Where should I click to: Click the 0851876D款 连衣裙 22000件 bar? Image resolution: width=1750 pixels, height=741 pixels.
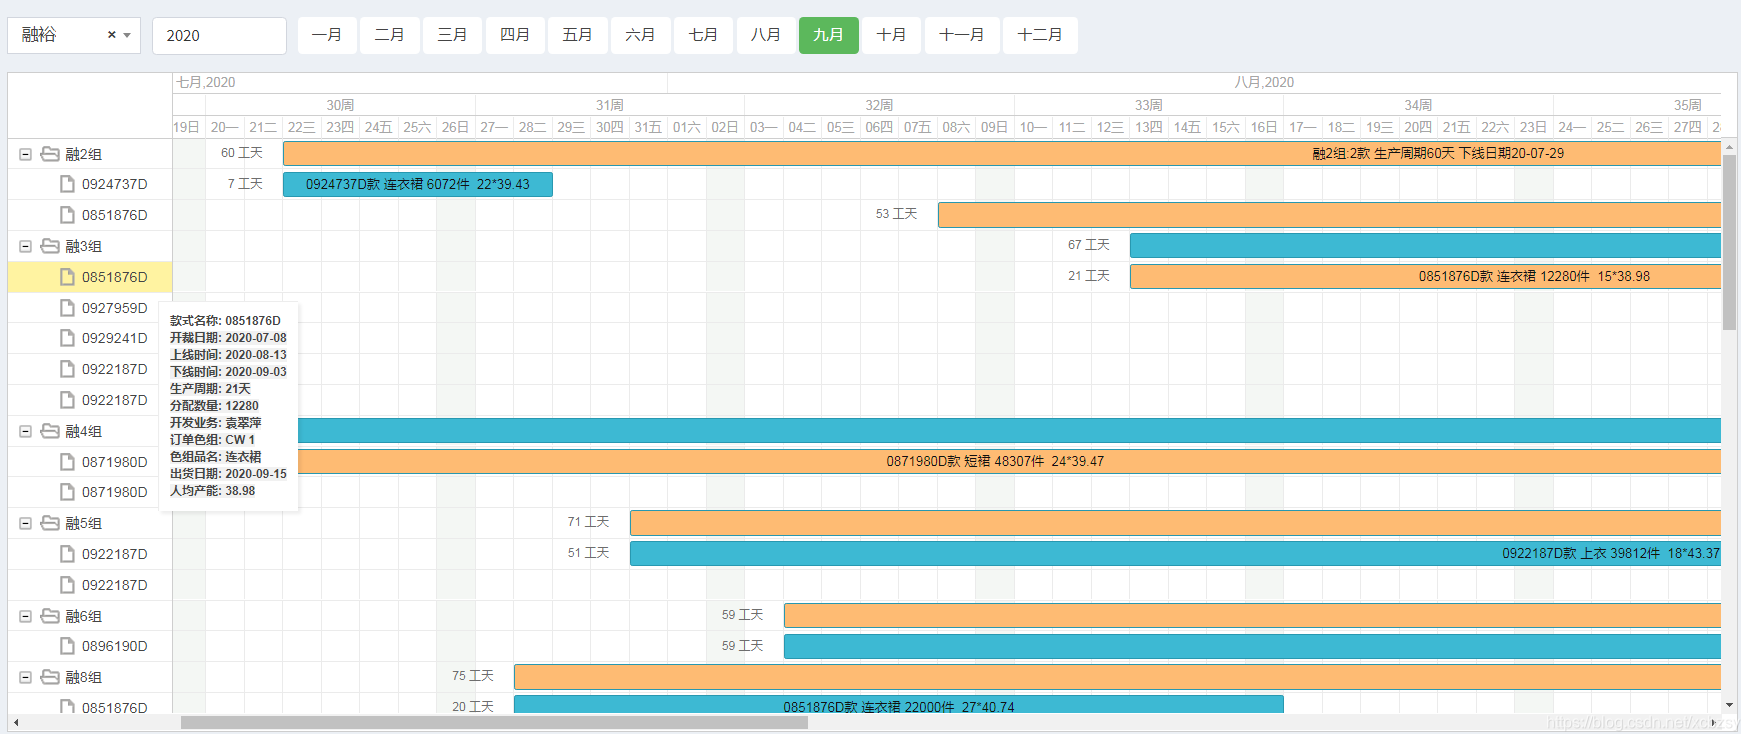(899, 705)
